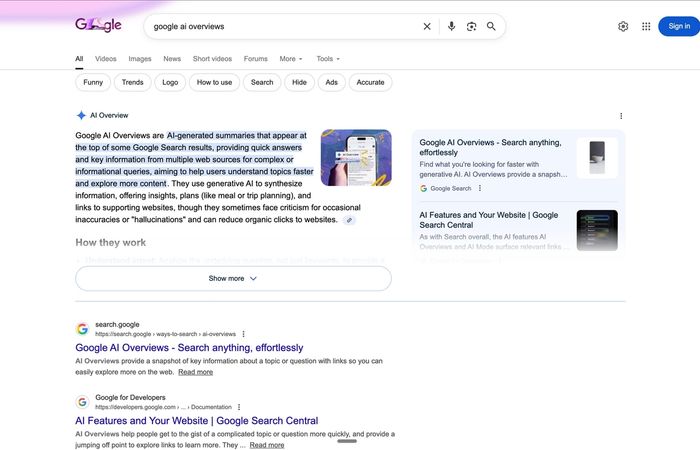Select the Funny refinement chip
Viewport: 700px width, 450px height.
[x=93, y=83]
